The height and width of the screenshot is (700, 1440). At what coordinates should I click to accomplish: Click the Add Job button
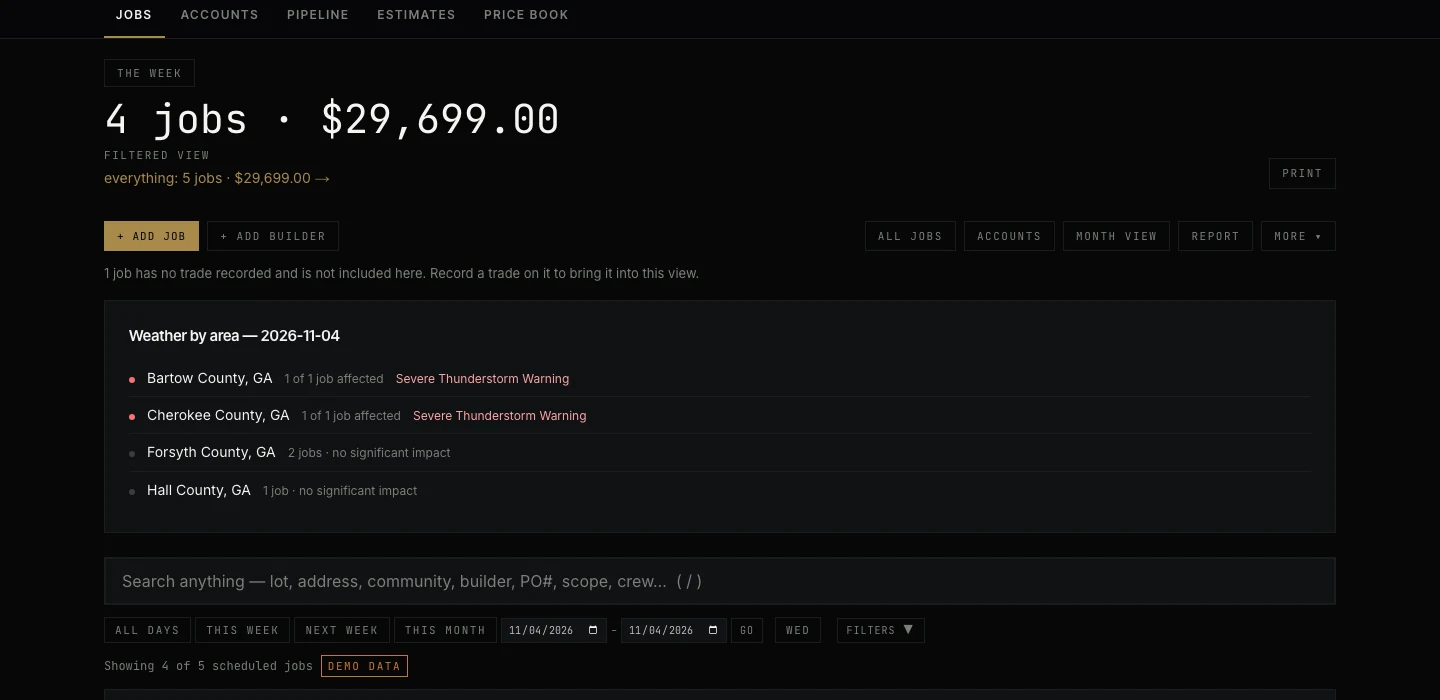[x=151, y=236]
